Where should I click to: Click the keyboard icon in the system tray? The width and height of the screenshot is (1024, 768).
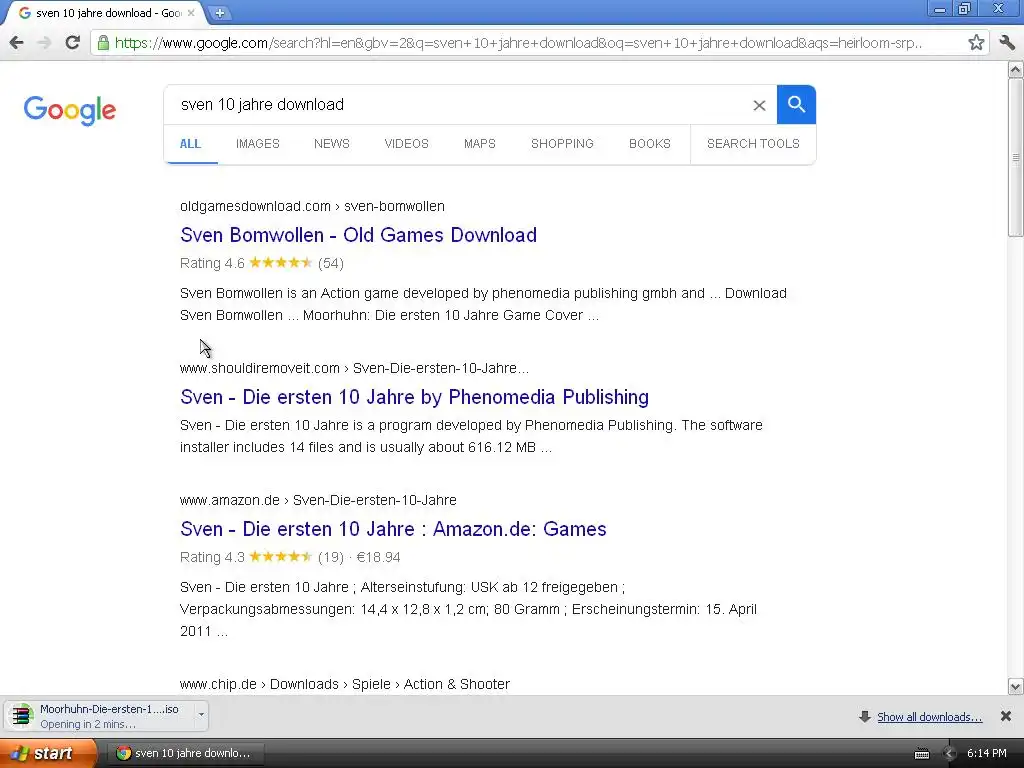click(x=921, y=754)
